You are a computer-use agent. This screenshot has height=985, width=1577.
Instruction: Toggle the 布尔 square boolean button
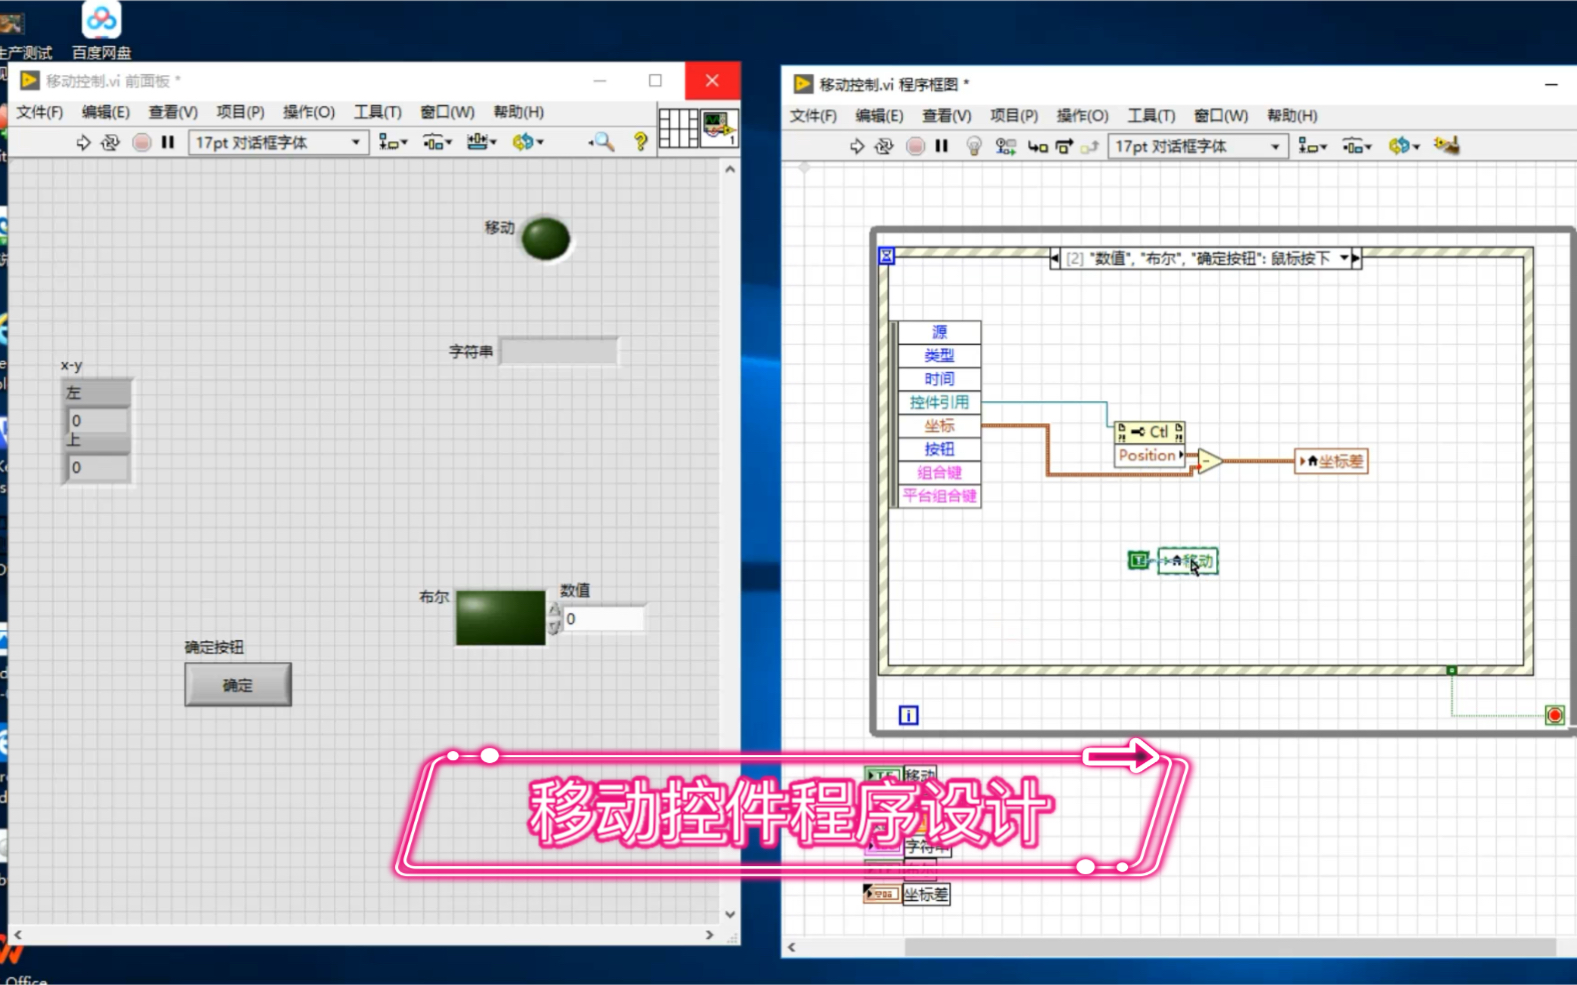[x=501, y=618]
